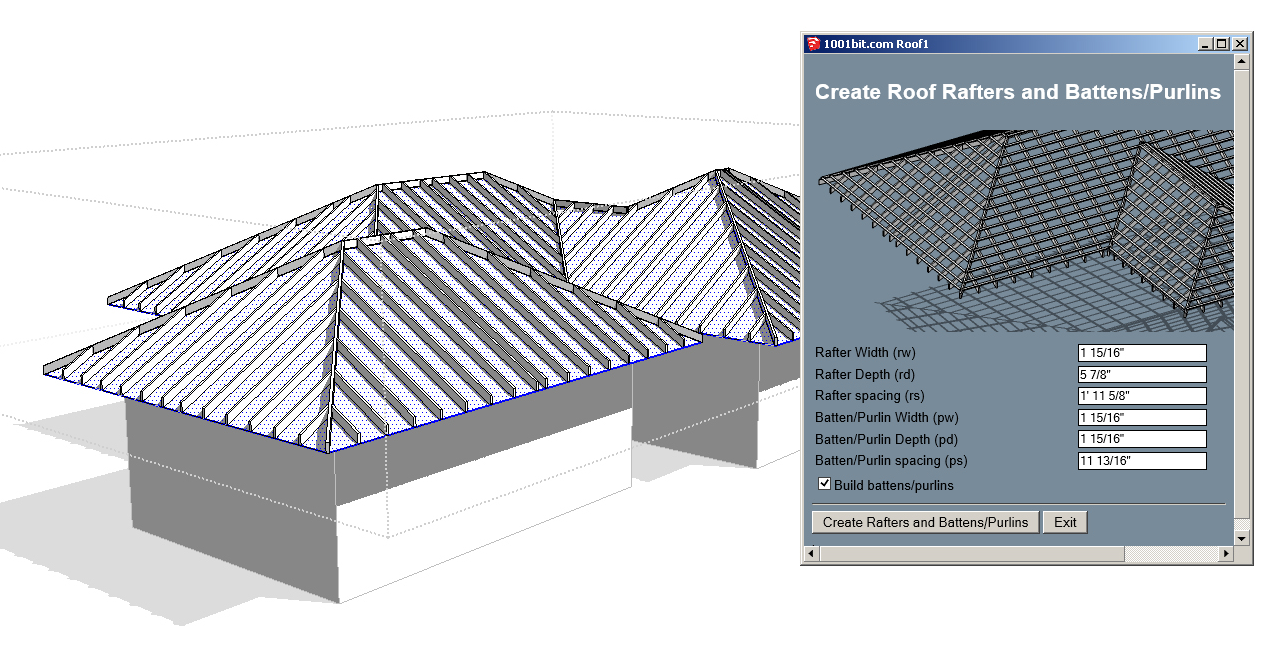
Task: Click the dialog's vertical scrollbar thumb
Action: tap(1241, 290)
